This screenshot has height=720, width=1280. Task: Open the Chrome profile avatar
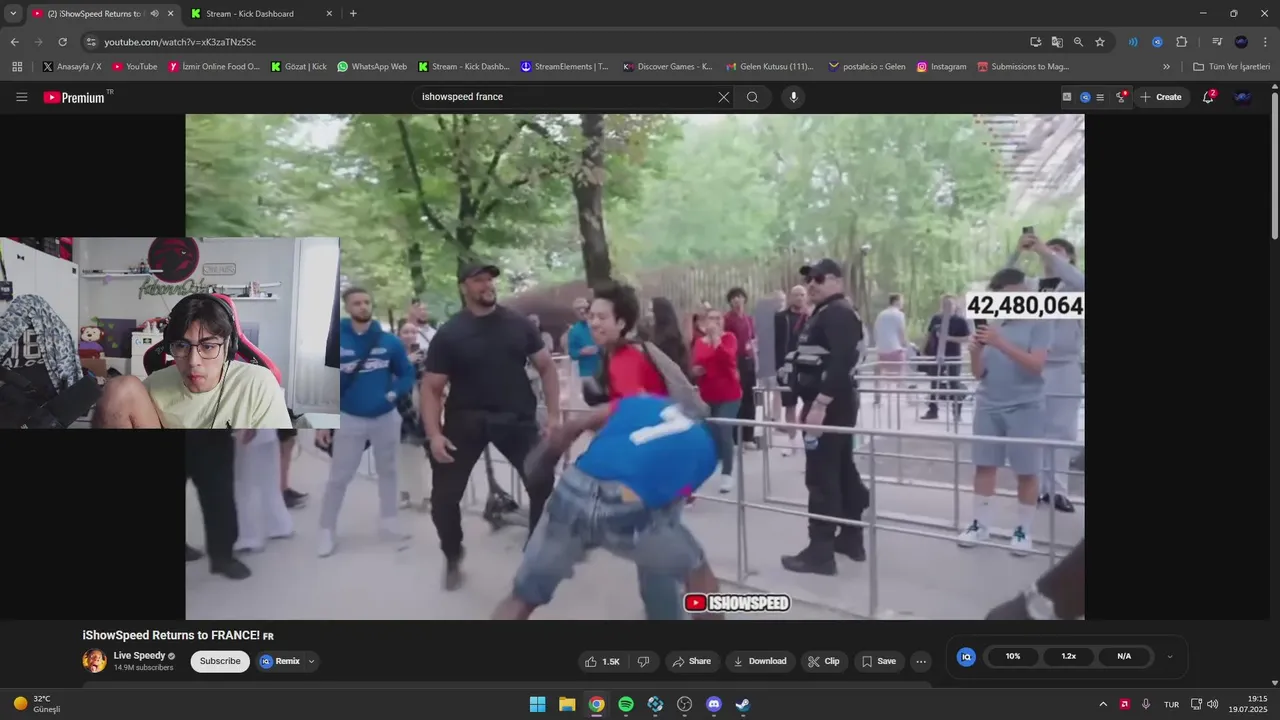point(1241,42)
